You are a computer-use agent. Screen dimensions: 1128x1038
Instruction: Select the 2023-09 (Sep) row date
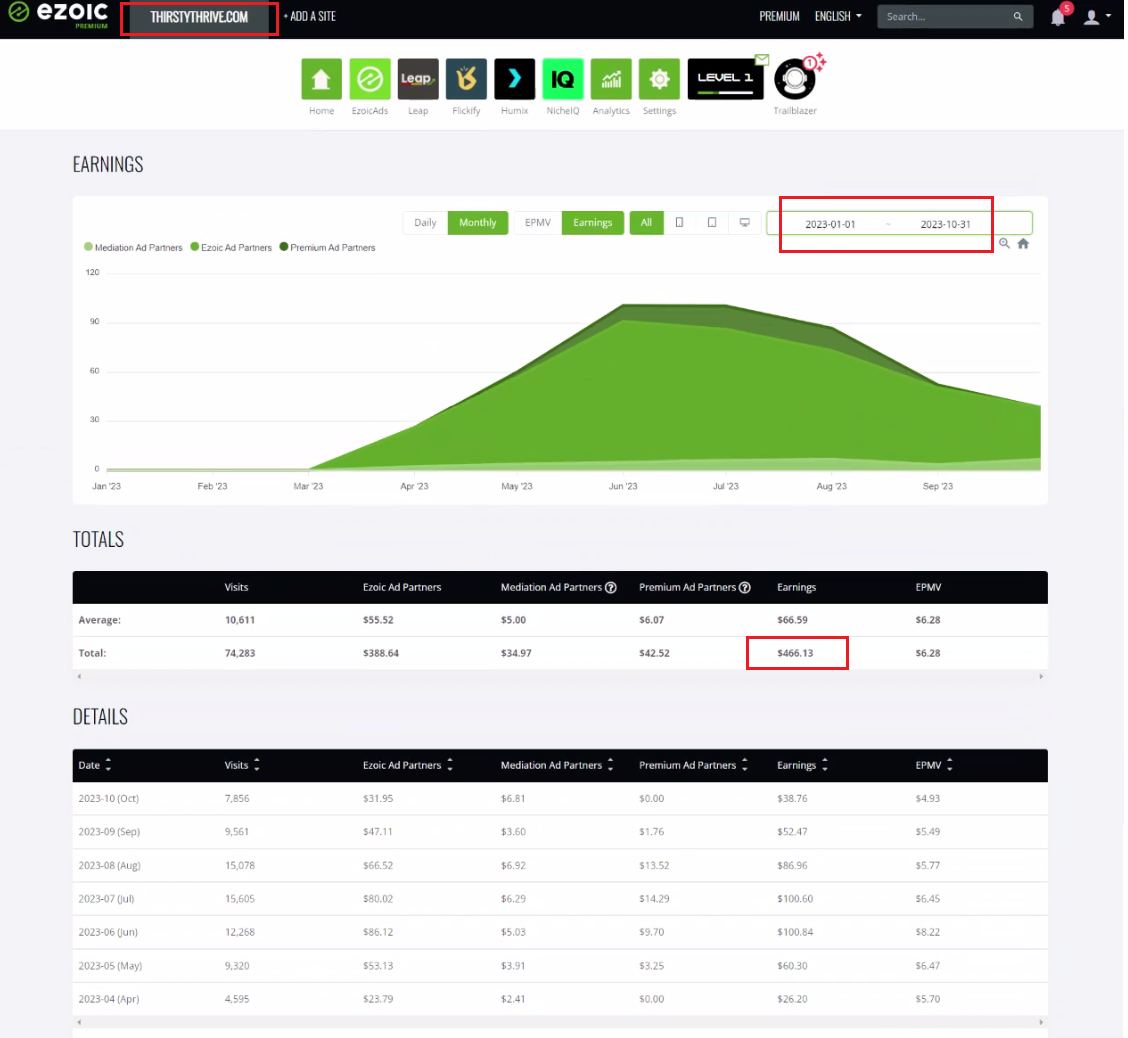pyautogui.click(x=109, y=832)
